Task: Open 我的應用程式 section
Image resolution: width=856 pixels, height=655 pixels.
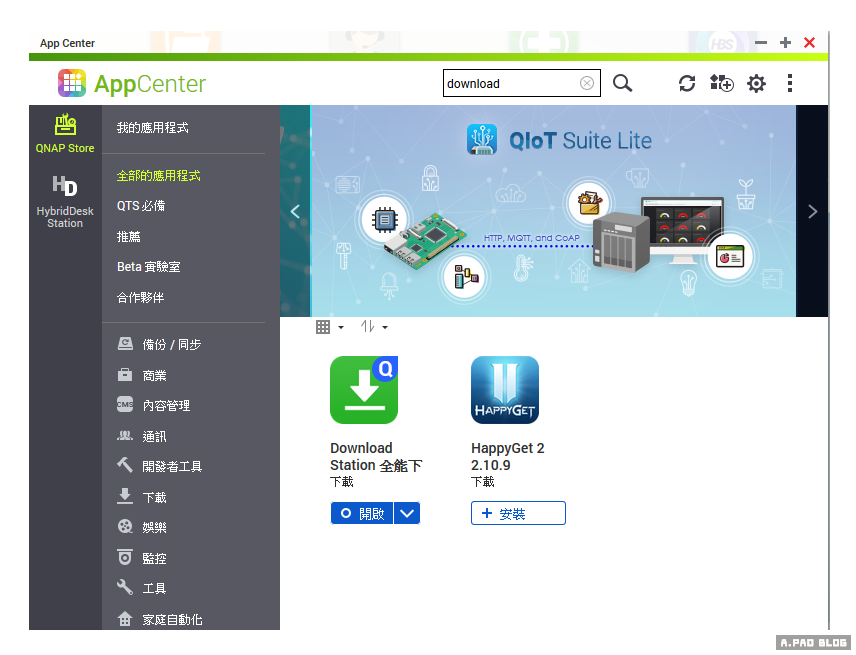Action: click(x=152, y=128)
